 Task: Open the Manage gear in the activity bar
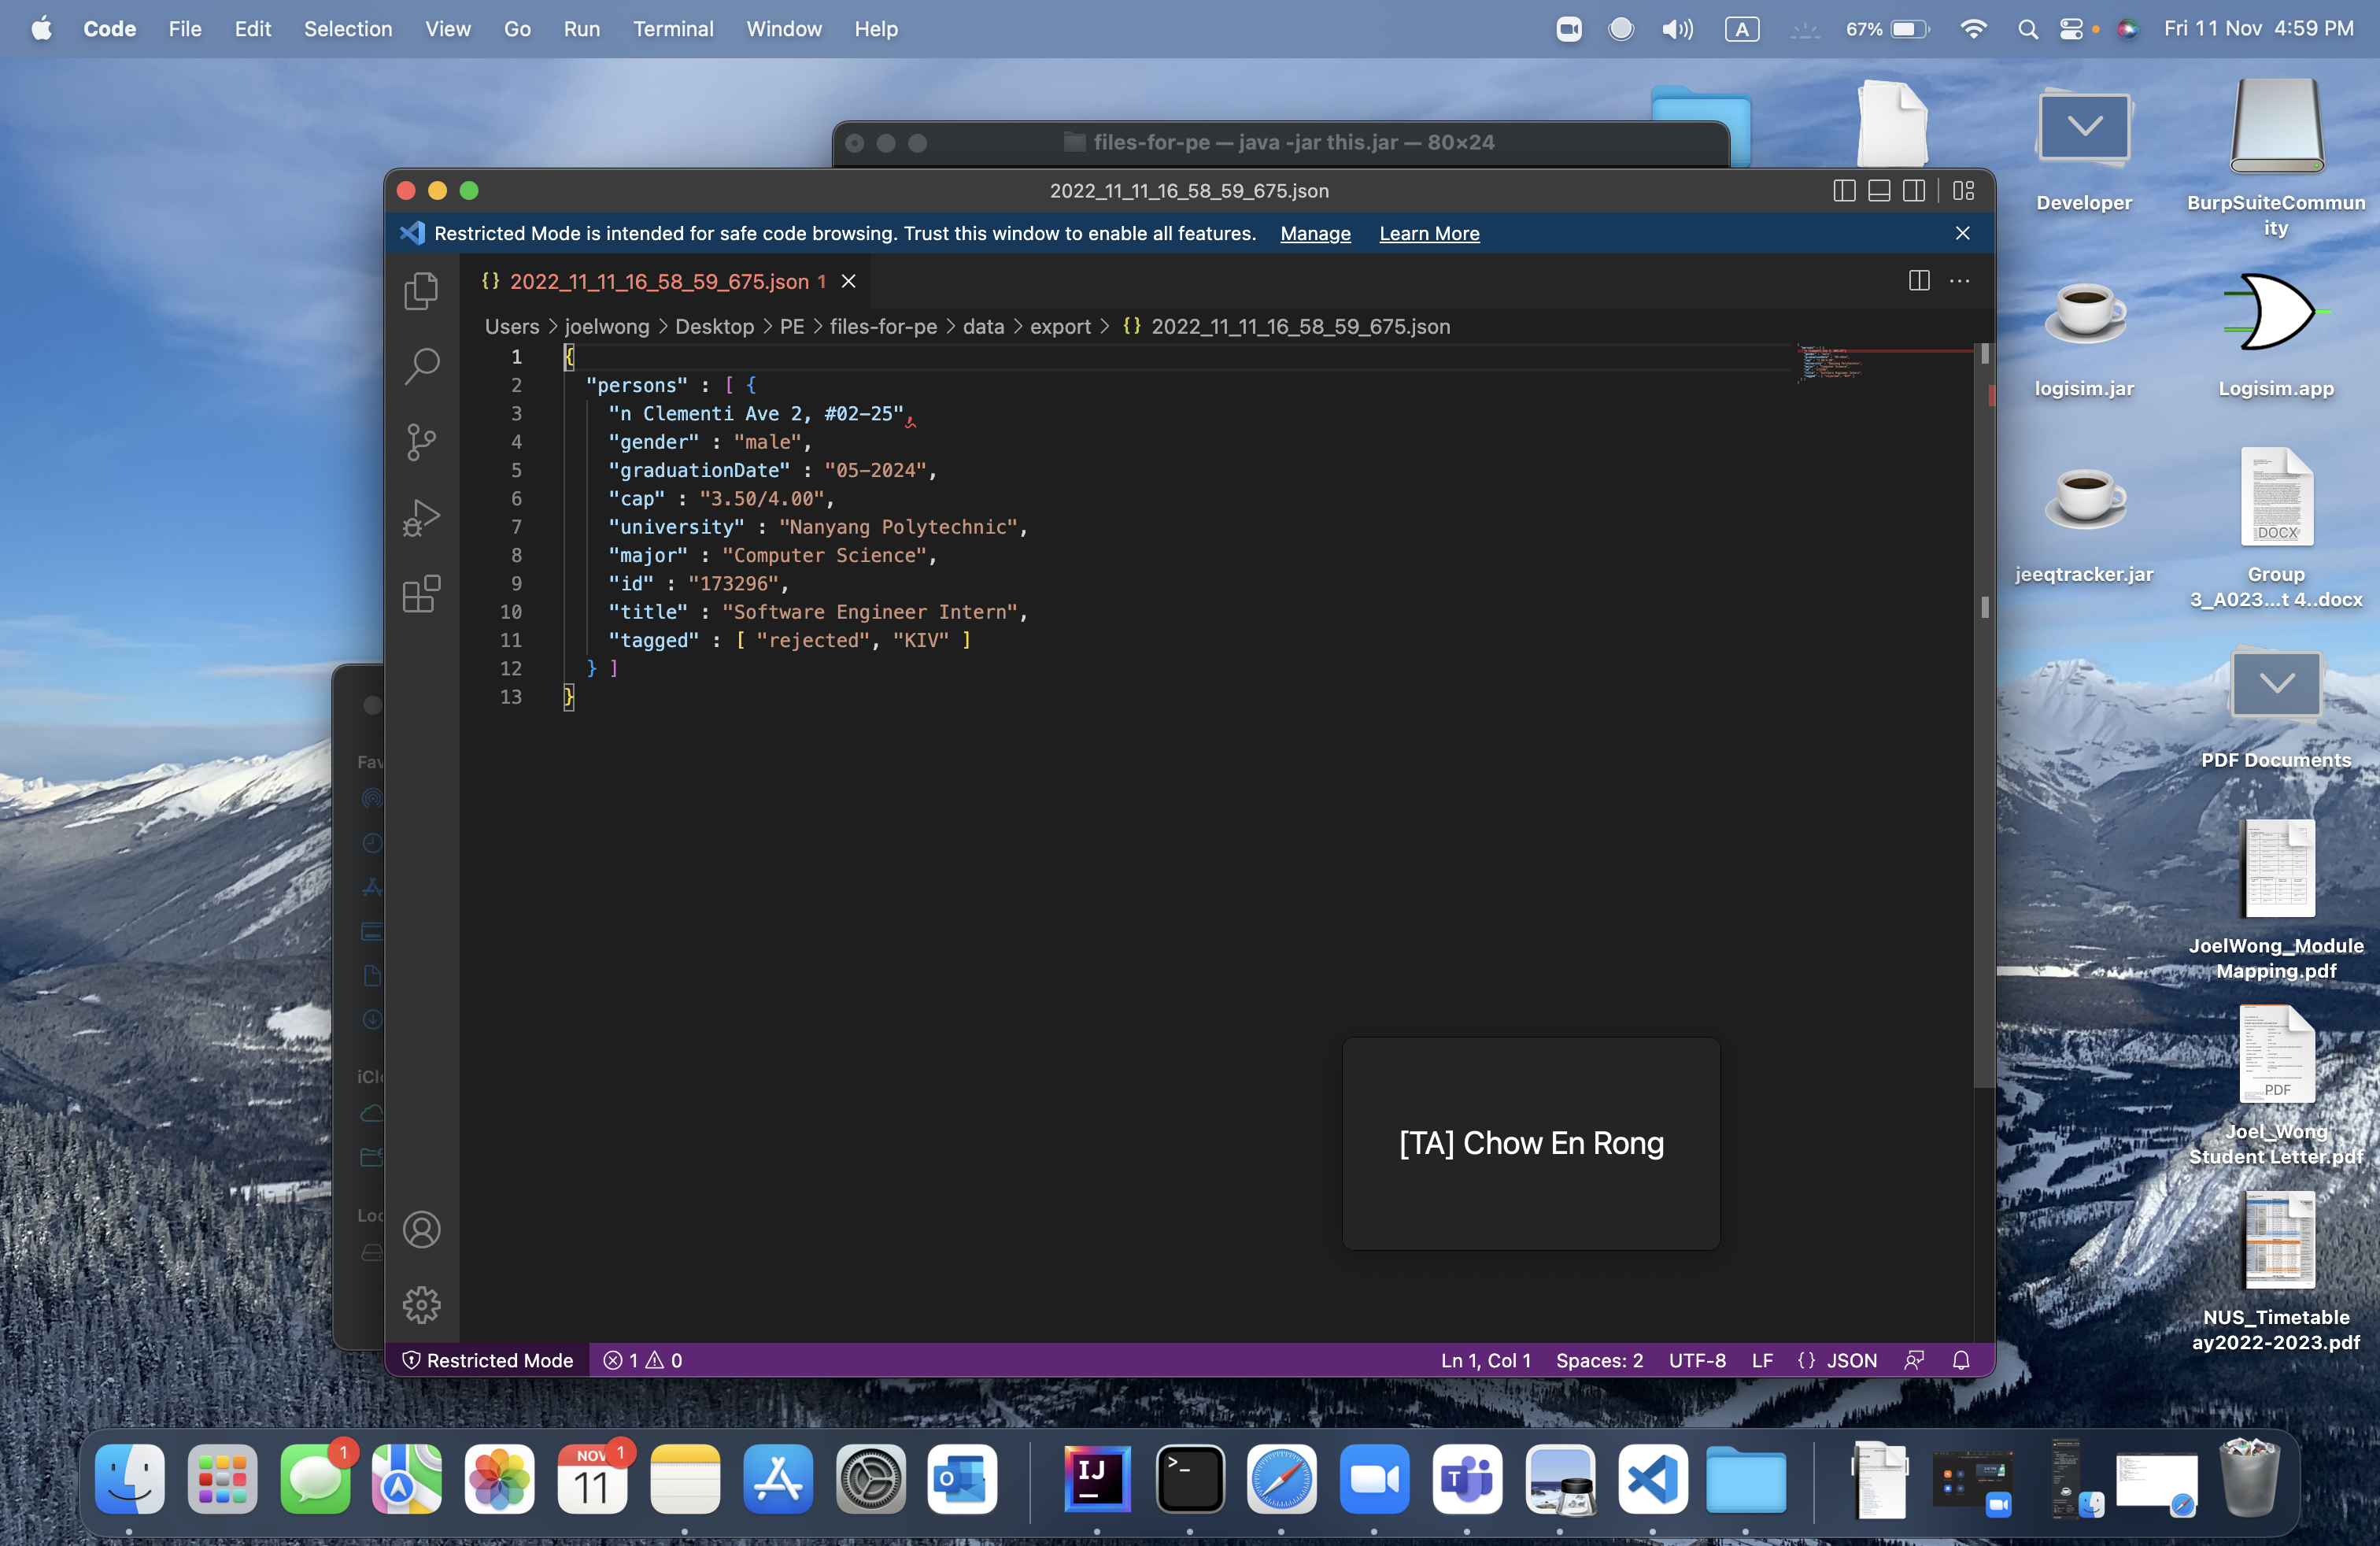click(x=421, y=1305)
